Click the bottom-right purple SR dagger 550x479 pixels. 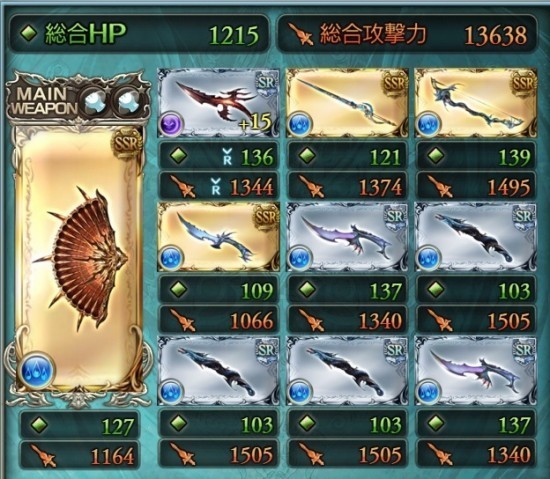pos(476,370)
